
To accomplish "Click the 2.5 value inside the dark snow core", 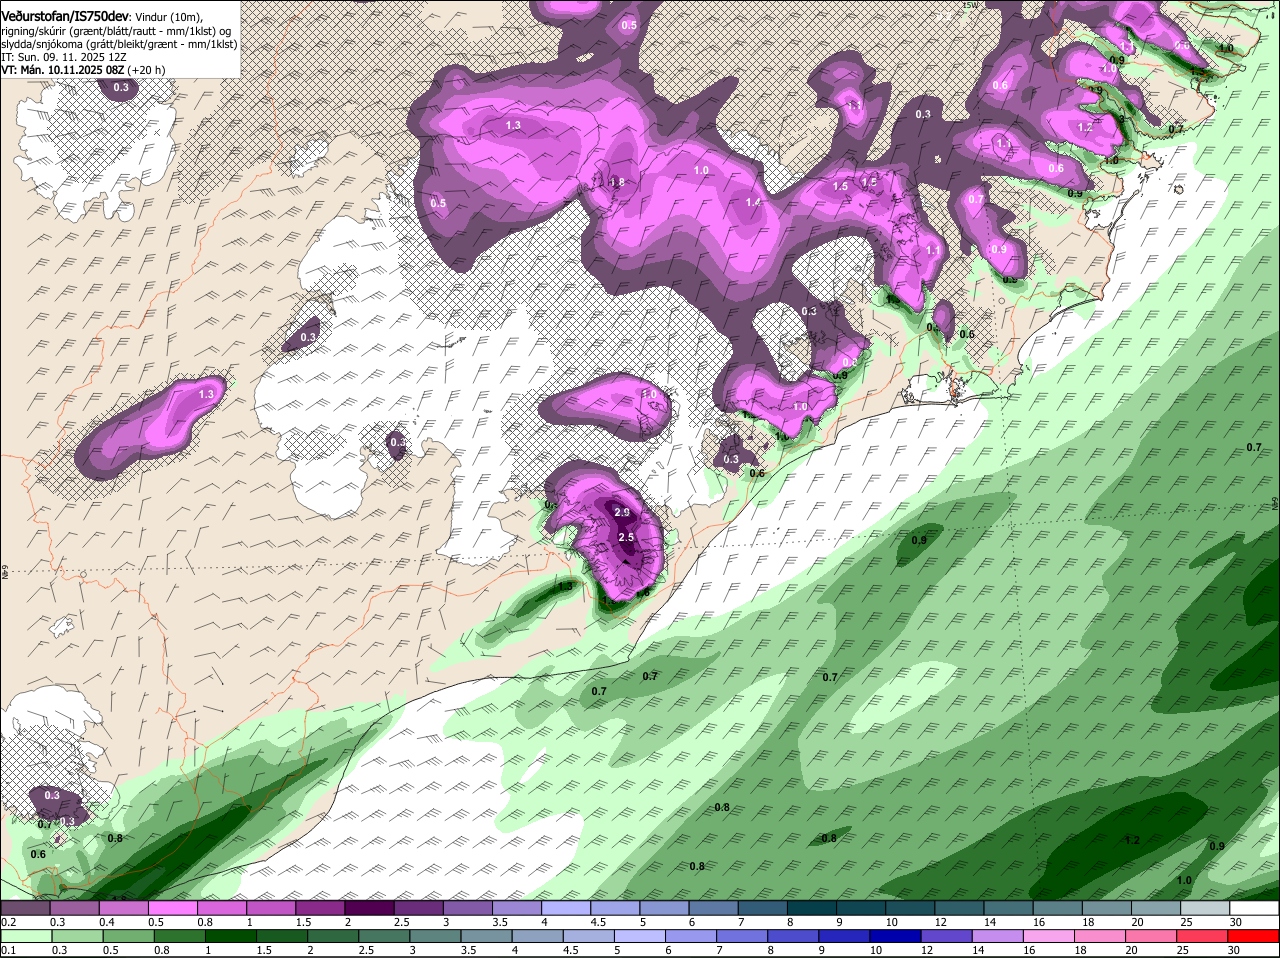I will 627,537.
